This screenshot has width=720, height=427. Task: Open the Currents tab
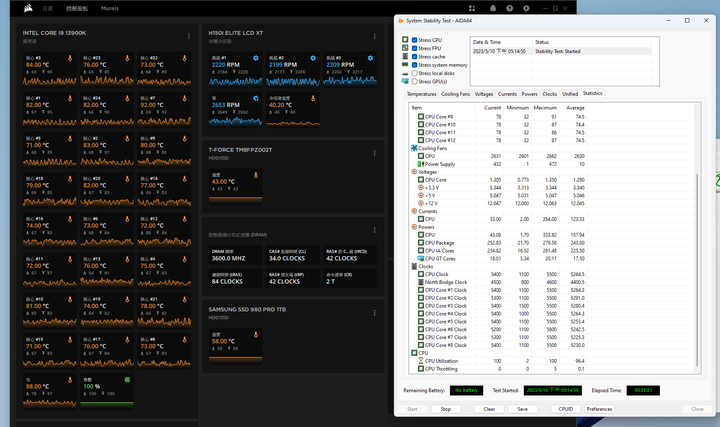[507, 94]
